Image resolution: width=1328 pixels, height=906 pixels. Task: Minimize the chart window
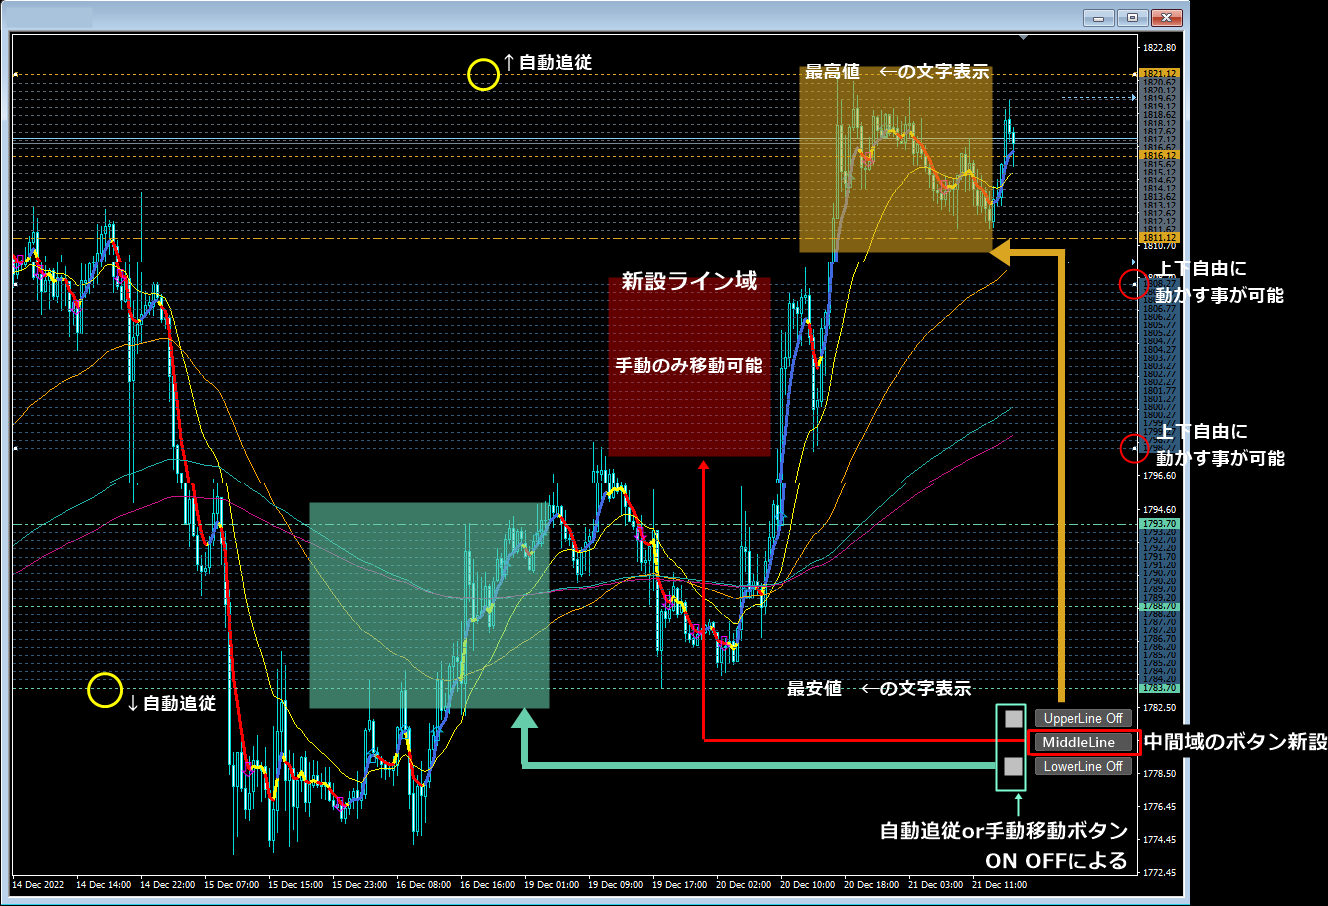tap(1099, 17)
